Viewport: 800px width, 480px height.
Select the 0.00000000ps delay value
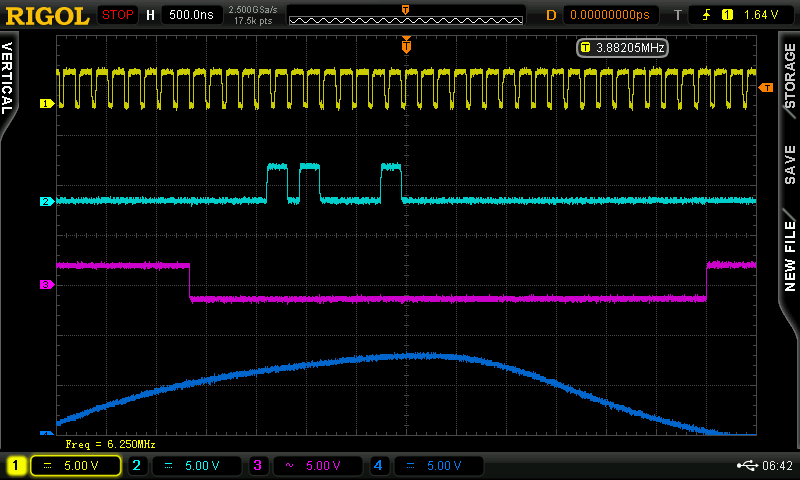tap(610, 15)
